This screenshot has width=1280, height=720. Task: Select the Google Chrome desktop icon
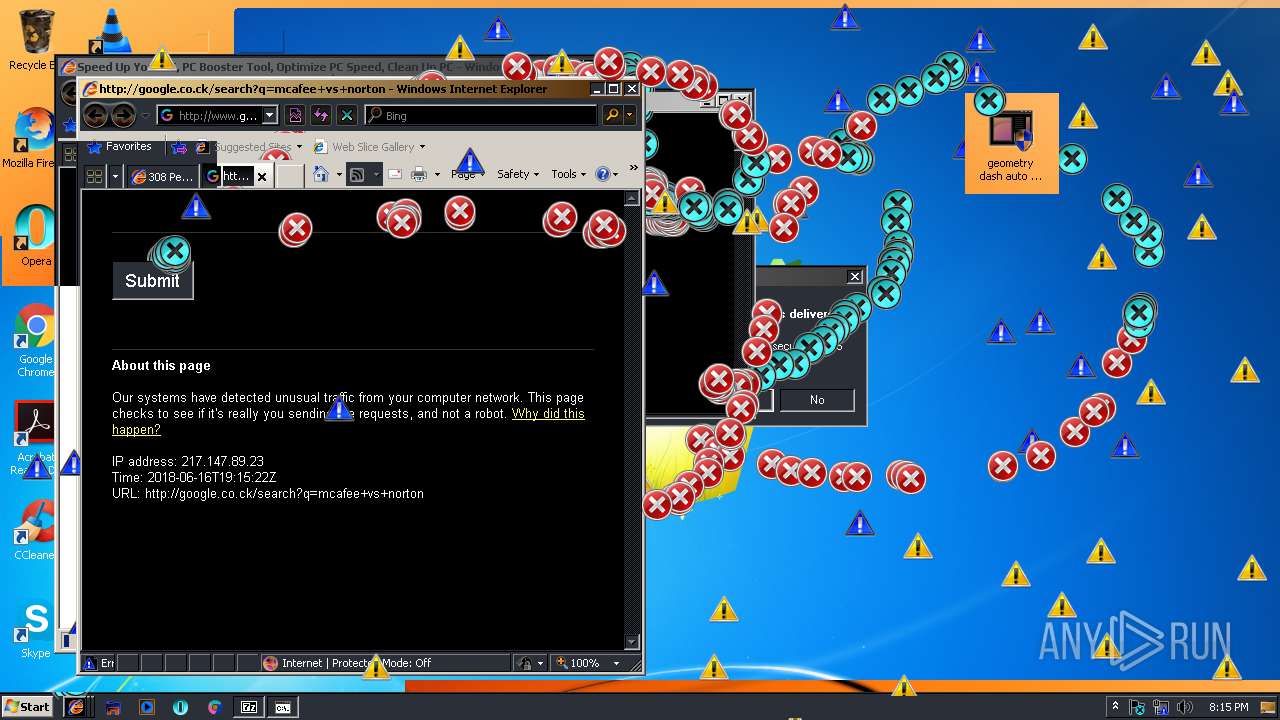click(x=35, y=340)
